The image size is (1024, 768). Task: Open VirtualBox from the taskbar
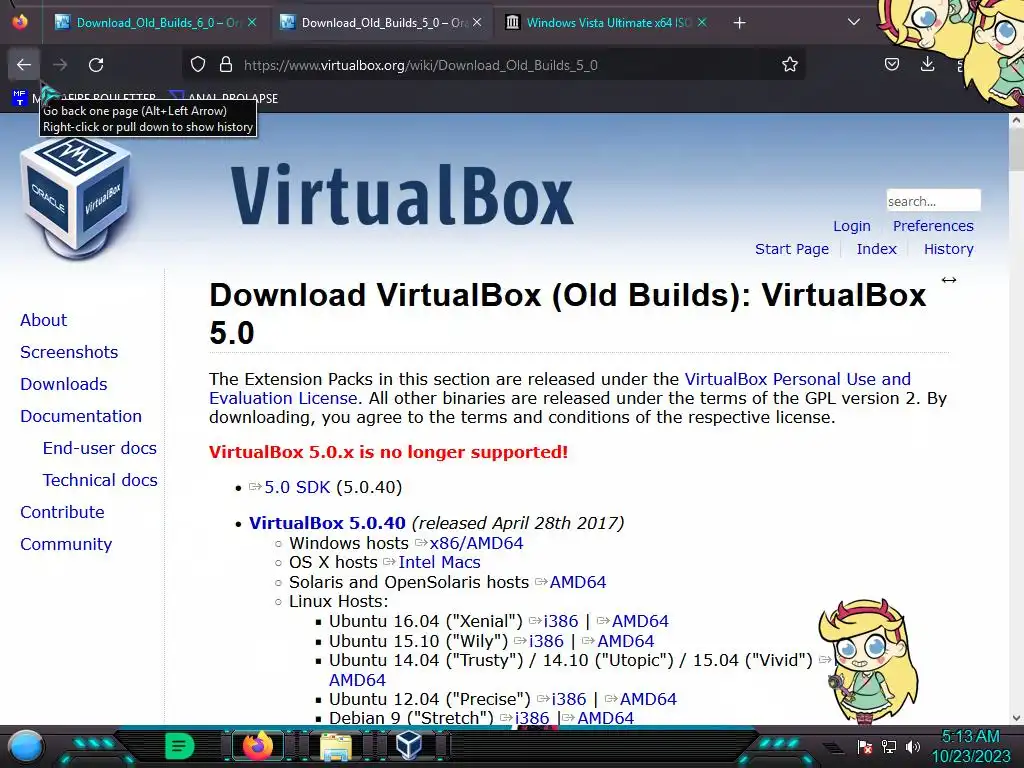click(409, 746)
